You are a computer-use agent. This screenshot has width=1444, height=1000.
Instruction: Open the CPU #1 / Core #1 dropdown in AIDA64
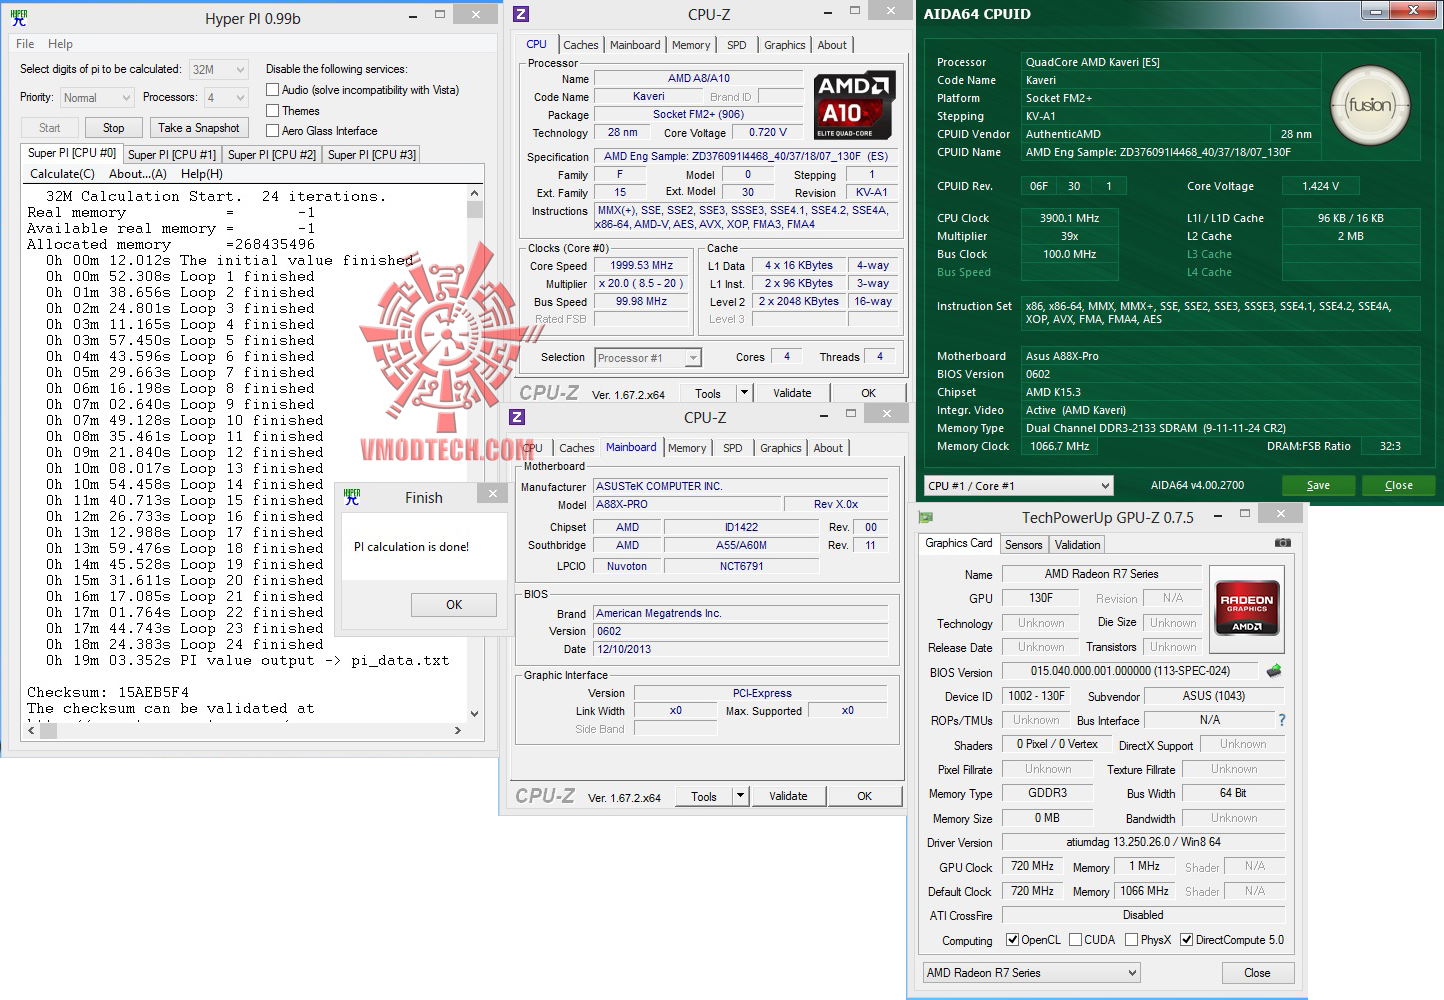(x=1018, y=486)
